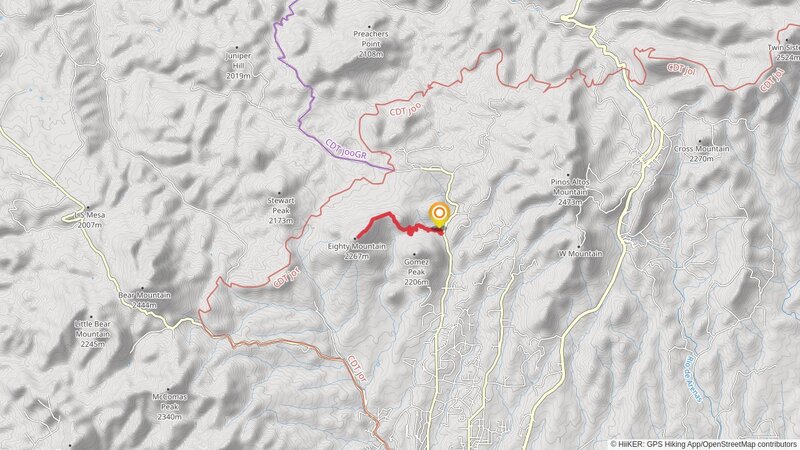The width and height of the screenshot is (800, 450).
Task: Click the yellow trailhead location pin
Action: point(438,215)
